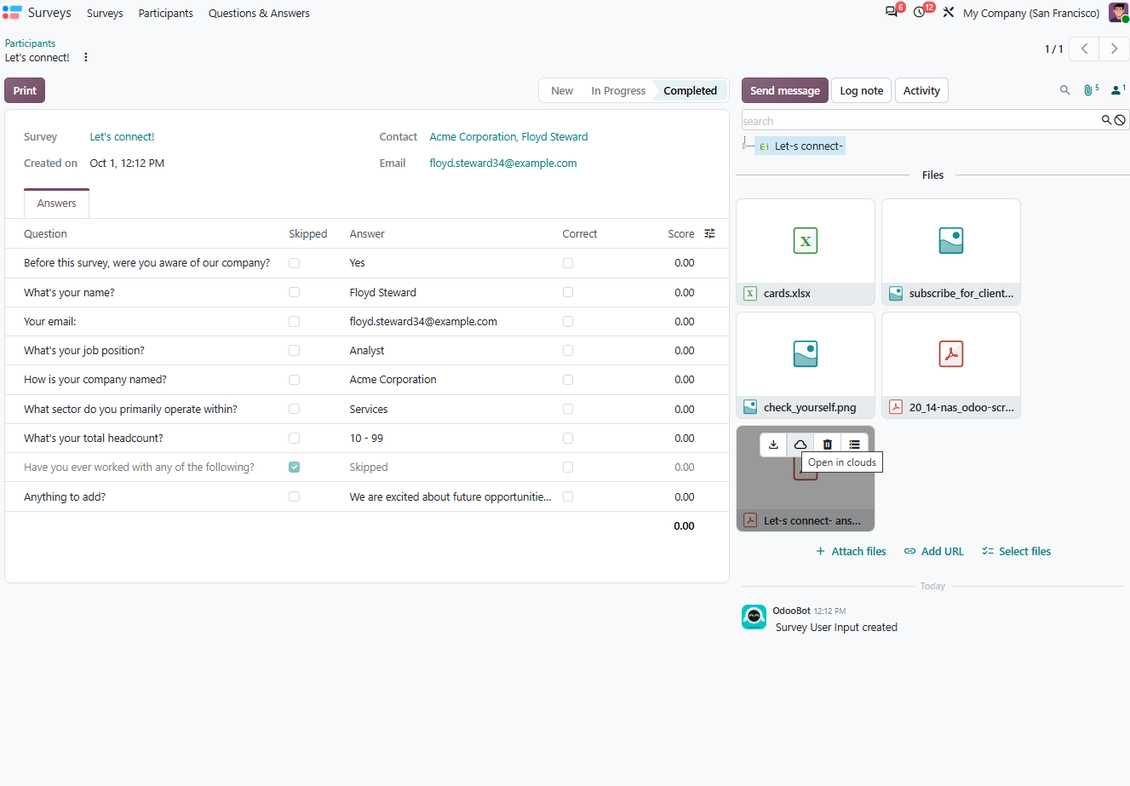Screen dimensions: 1130x786
Task: Open the Surveys menu
Action: [104, 13]
